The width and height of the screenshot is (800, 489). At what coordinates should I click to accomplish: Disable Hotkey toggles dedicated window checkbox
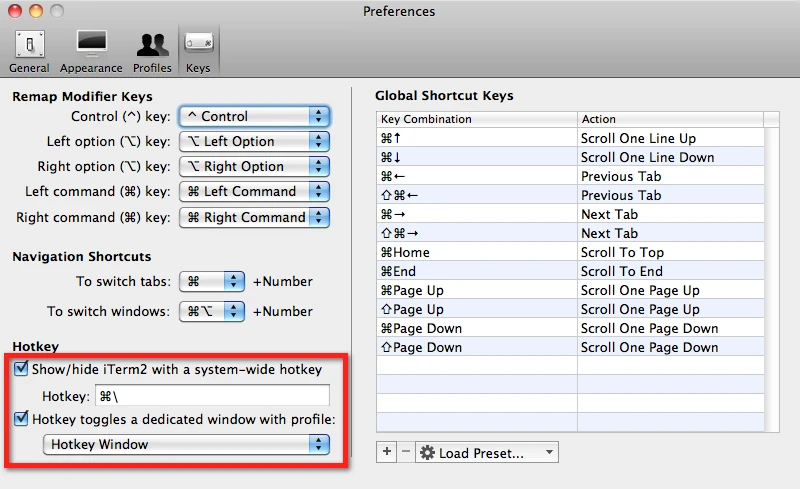pos(21,419)
